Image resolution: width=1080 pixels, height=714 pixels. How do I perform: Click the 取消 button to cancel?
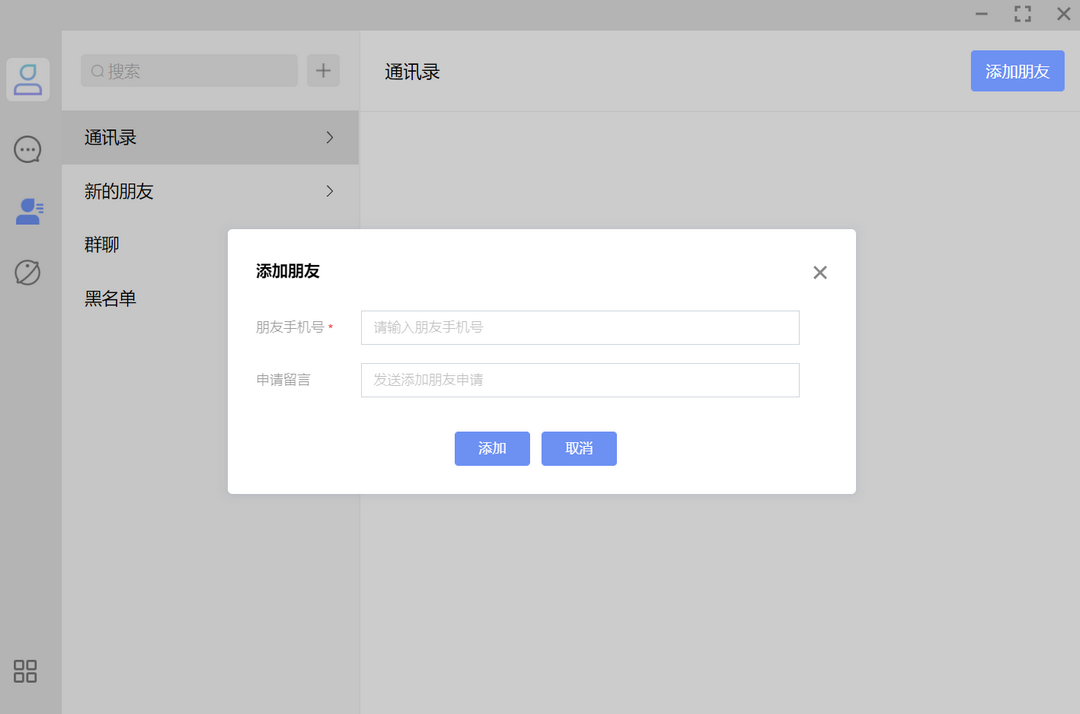[x=578, y=448]
